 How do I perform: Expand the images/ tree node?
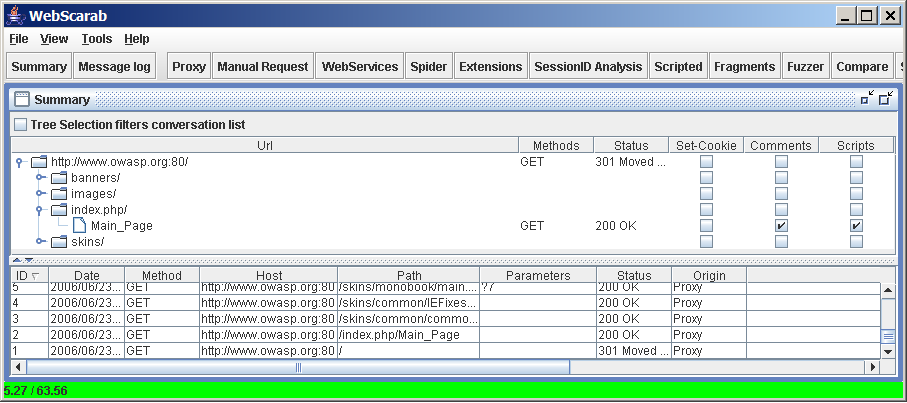[40, 194]
